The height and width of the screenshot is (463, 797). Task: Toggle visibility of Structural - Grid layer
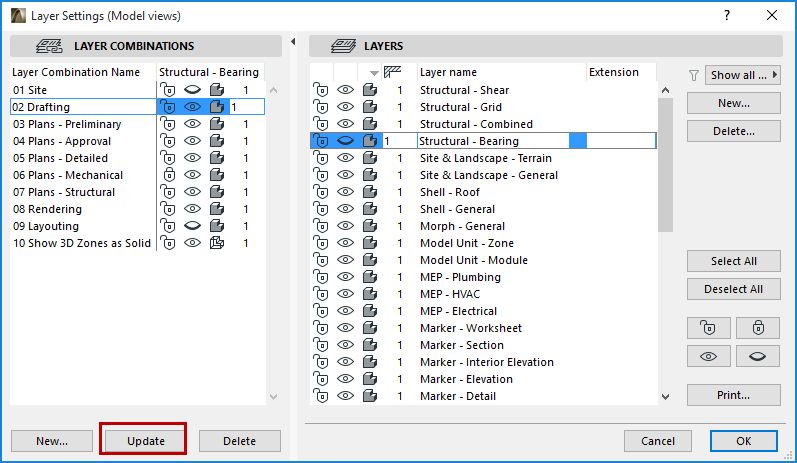[346, 107]
